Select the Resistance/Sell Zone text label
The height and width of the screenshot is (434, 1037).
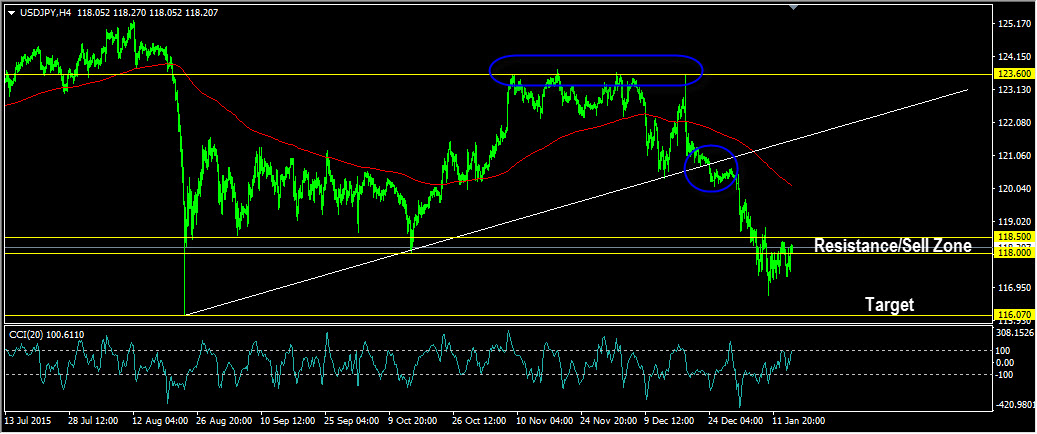tap(892, 246)
